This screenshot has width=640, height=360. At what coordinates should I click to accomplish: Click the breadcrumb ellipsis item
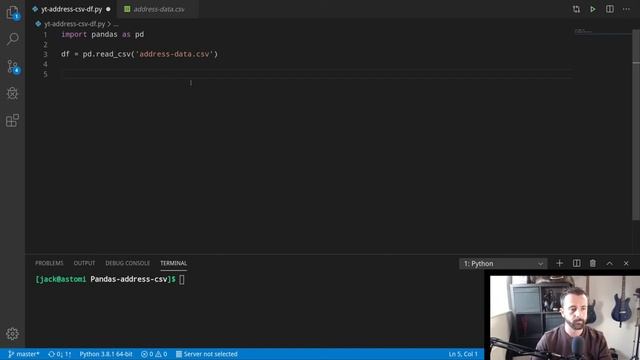(116, 24)
